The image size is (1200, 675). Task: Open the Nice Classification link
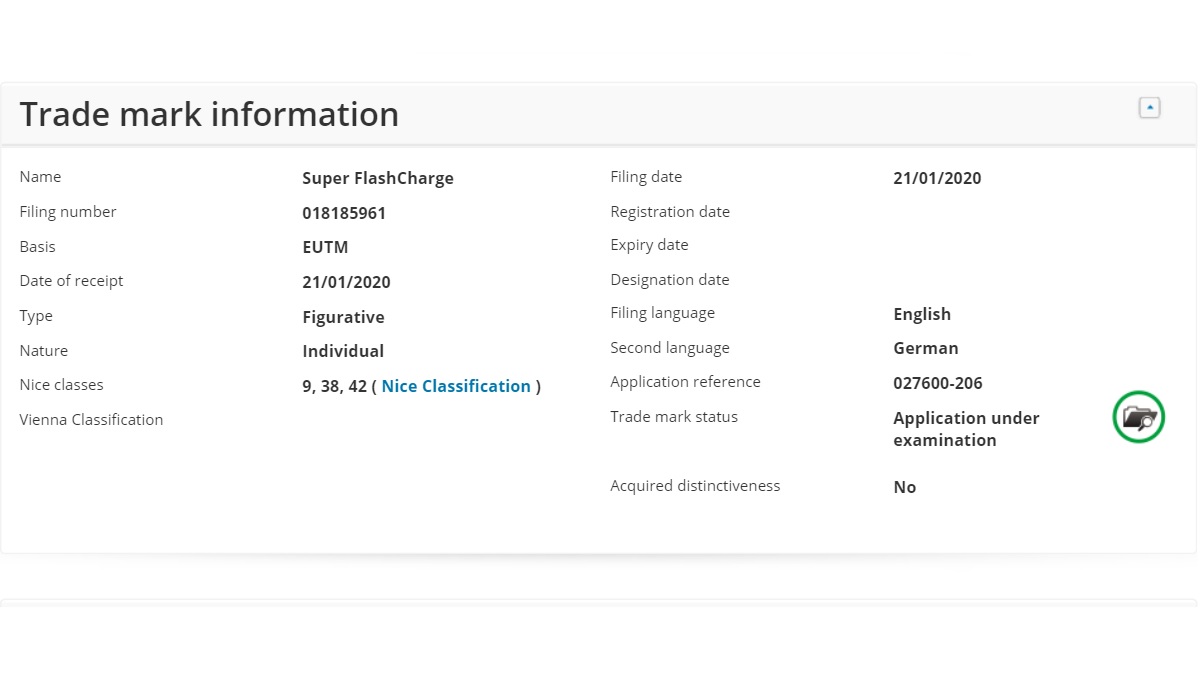[x=456, y=386]
